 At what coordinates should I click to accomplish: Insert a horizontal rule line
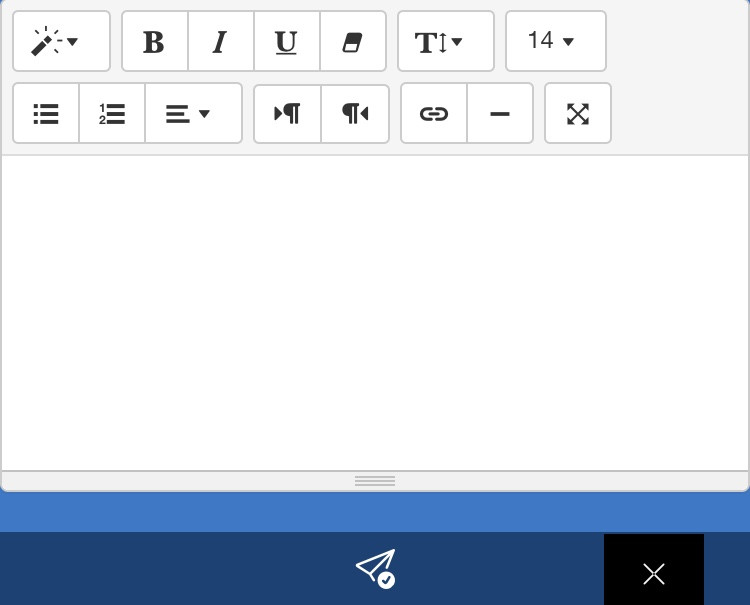[x=500, y=114]
